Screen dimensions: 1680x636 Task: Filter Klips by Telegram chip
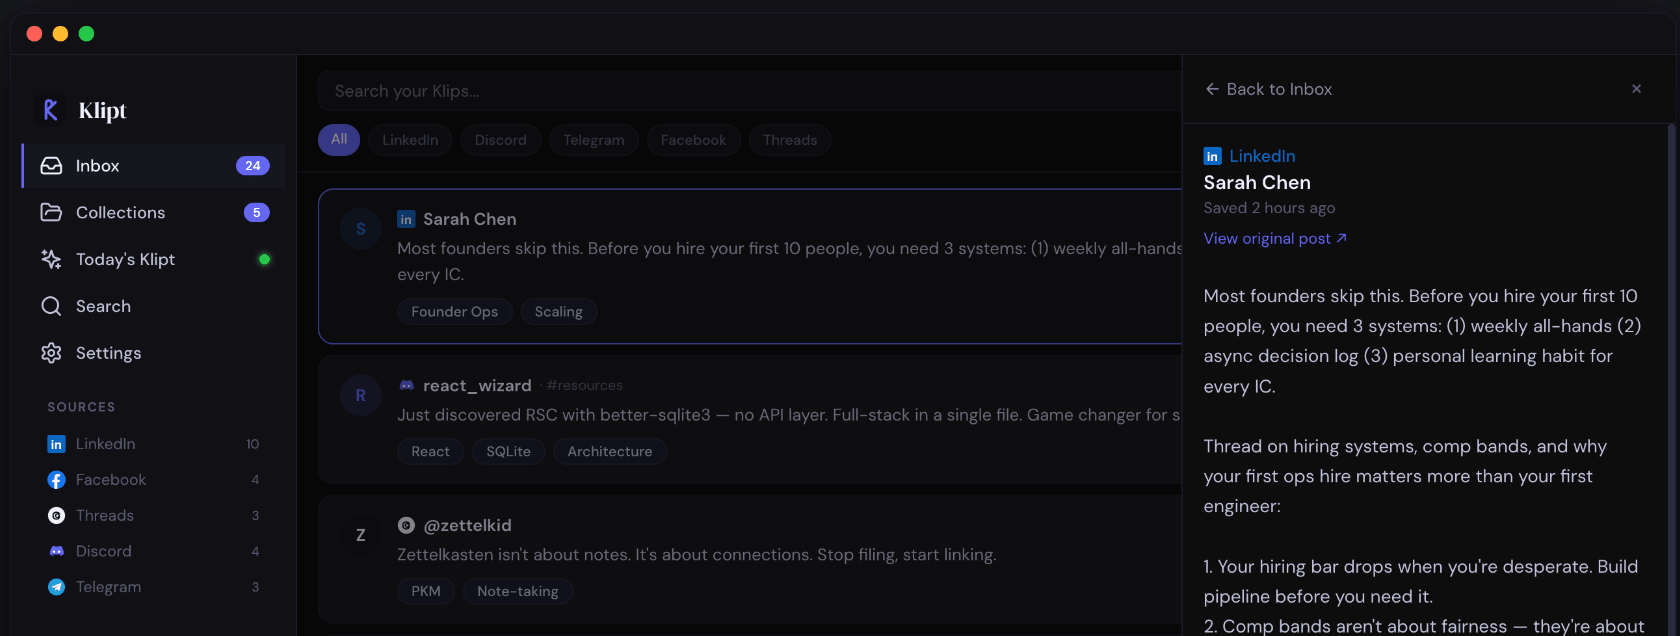pos(594,140)
